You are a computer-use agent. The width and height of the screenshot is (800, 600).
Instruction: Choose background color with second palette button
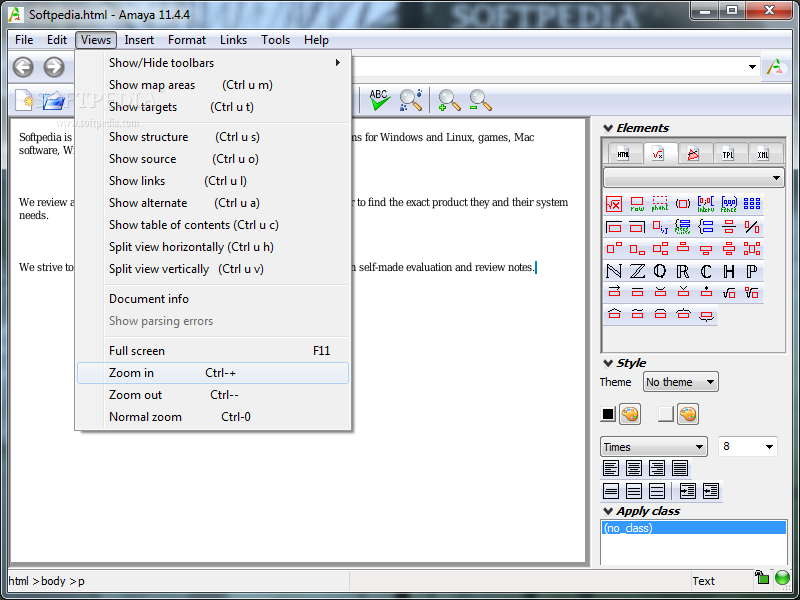(688, 414)
